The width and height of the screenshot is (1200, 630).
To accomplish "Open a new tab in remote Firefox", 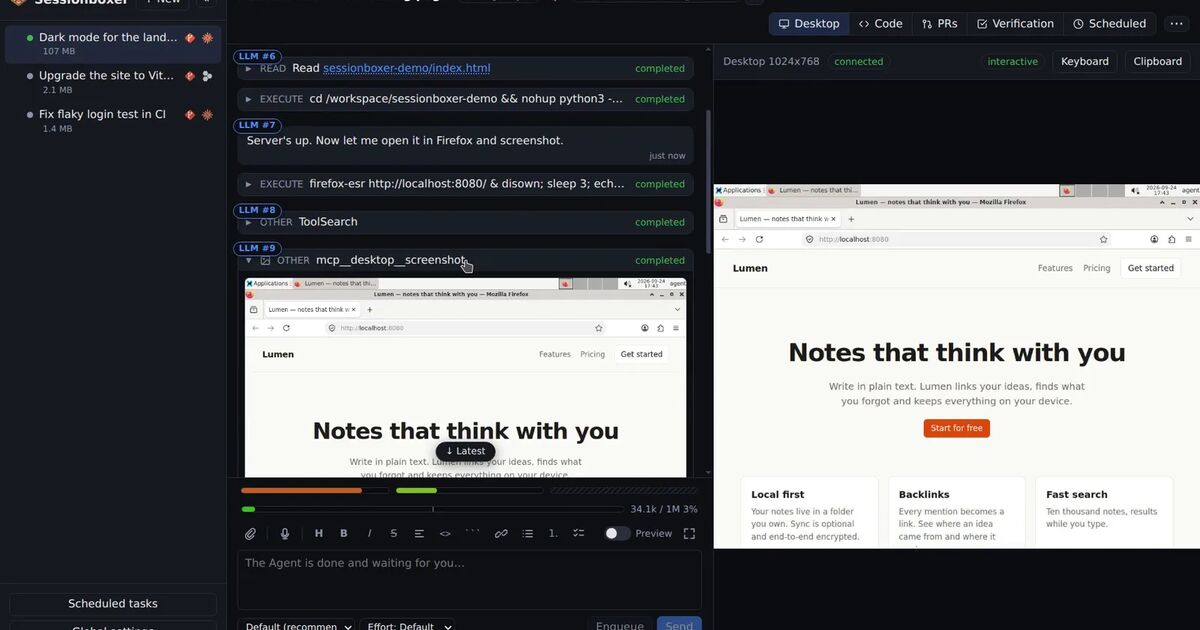I will click(851, 218).
